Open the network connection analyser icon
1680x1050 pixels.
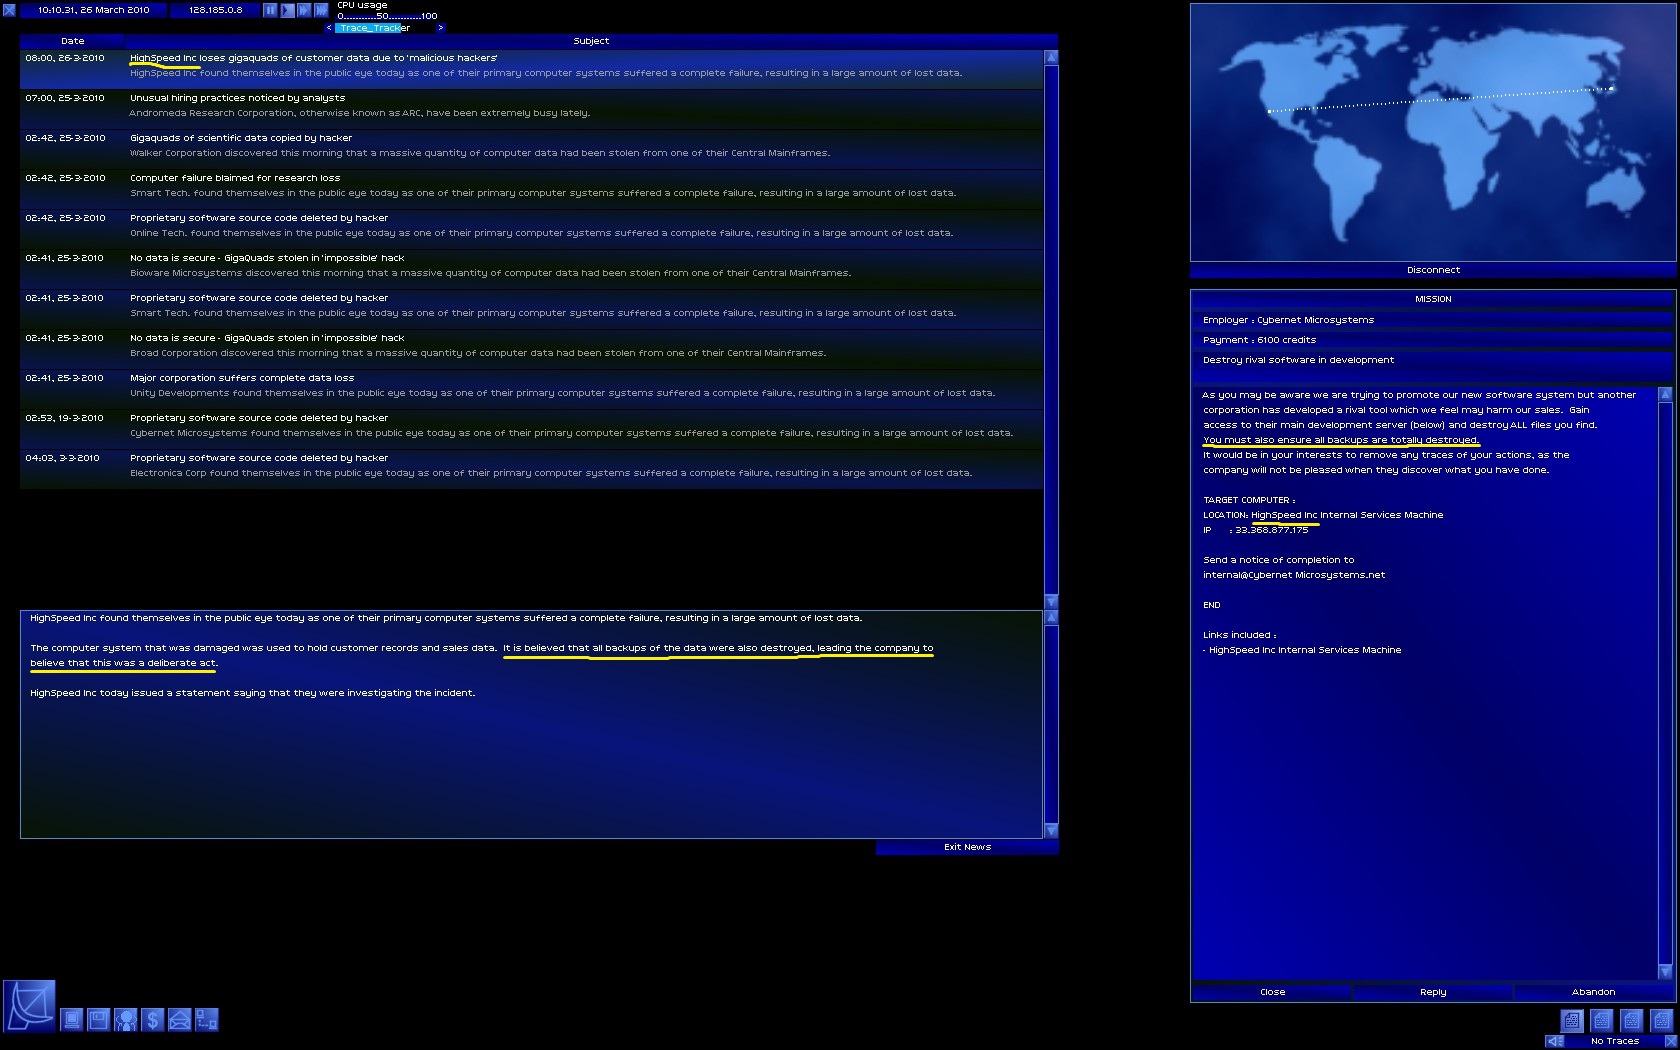point(206,1020)
